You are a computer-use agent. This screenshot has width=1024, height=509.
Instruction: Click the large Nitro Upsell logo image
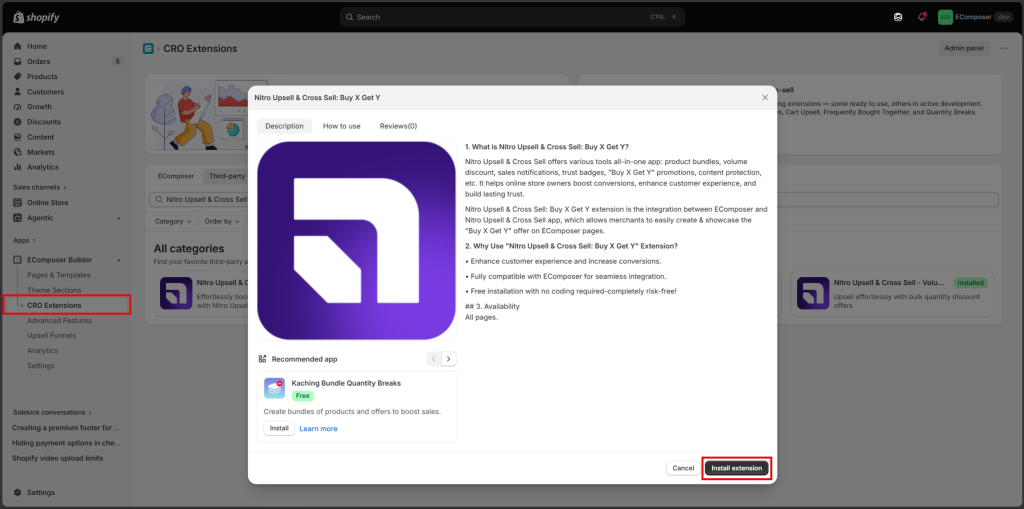tap(357, 240)
